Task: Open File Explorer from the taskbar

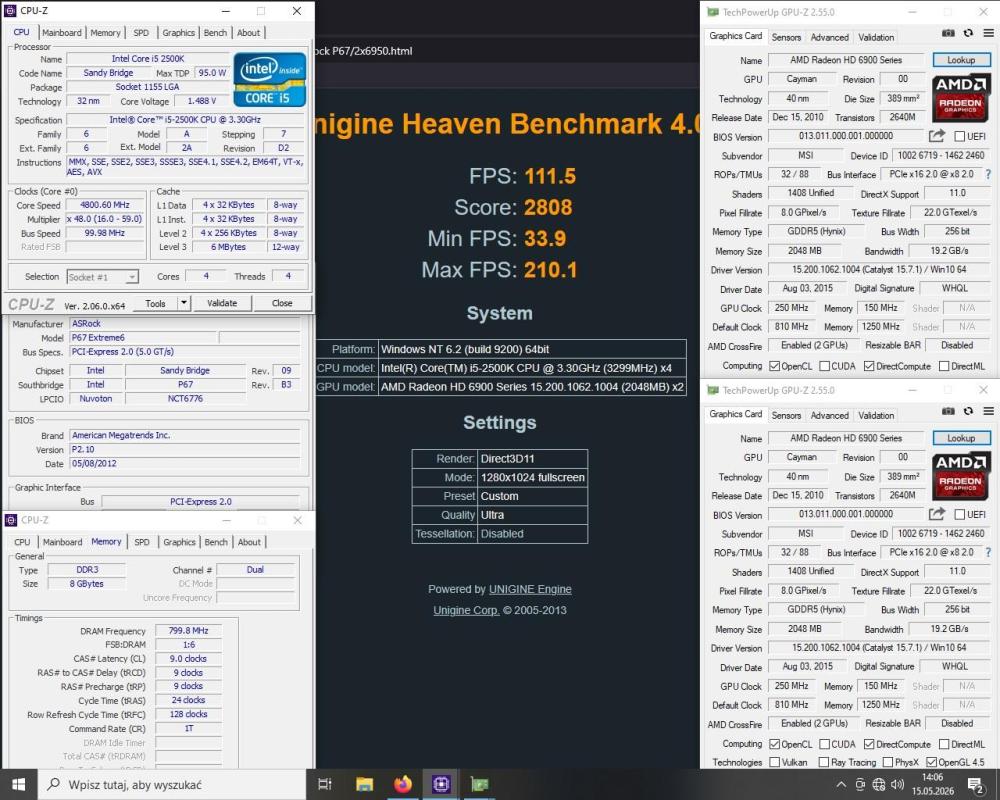Action: coord(364,784)
